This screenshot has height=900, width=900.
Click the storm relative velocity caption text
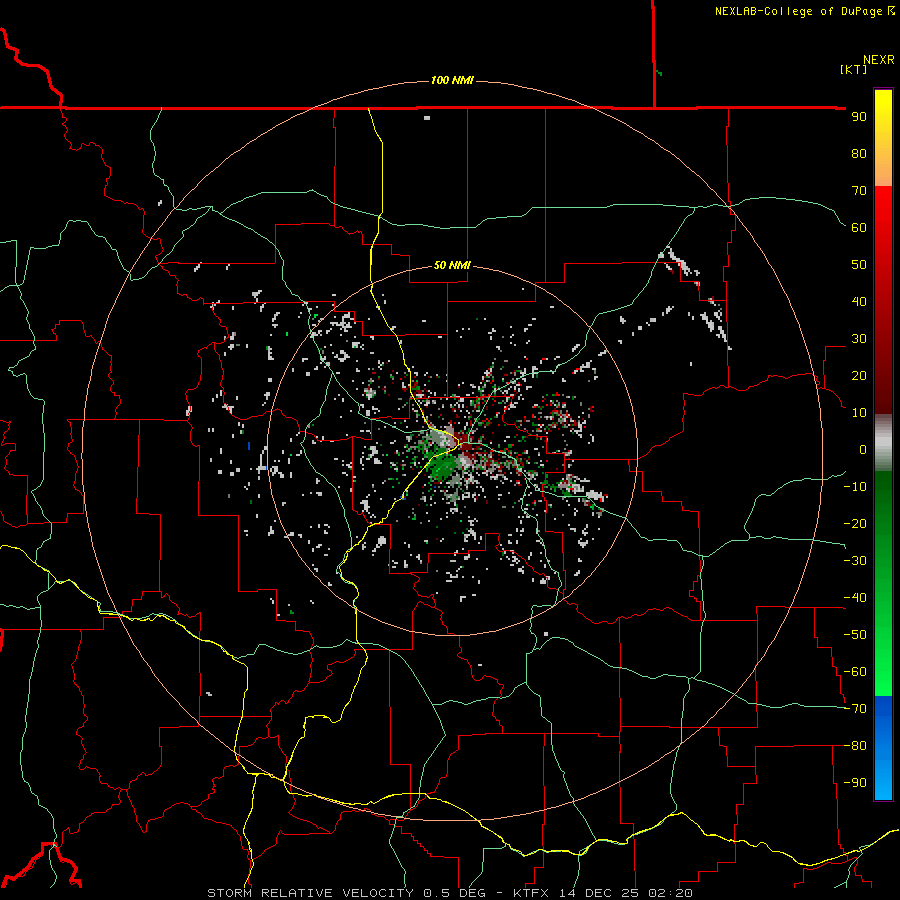(450, 893)
